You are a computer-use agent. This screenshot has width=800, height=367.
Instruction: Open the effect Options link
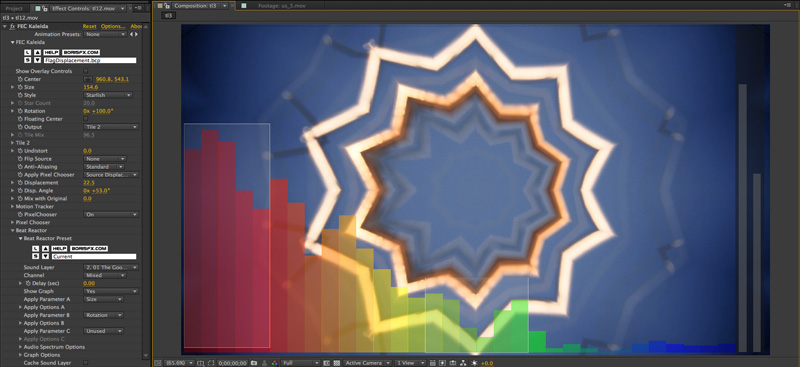pyautogui.click(x=113, y=27)
